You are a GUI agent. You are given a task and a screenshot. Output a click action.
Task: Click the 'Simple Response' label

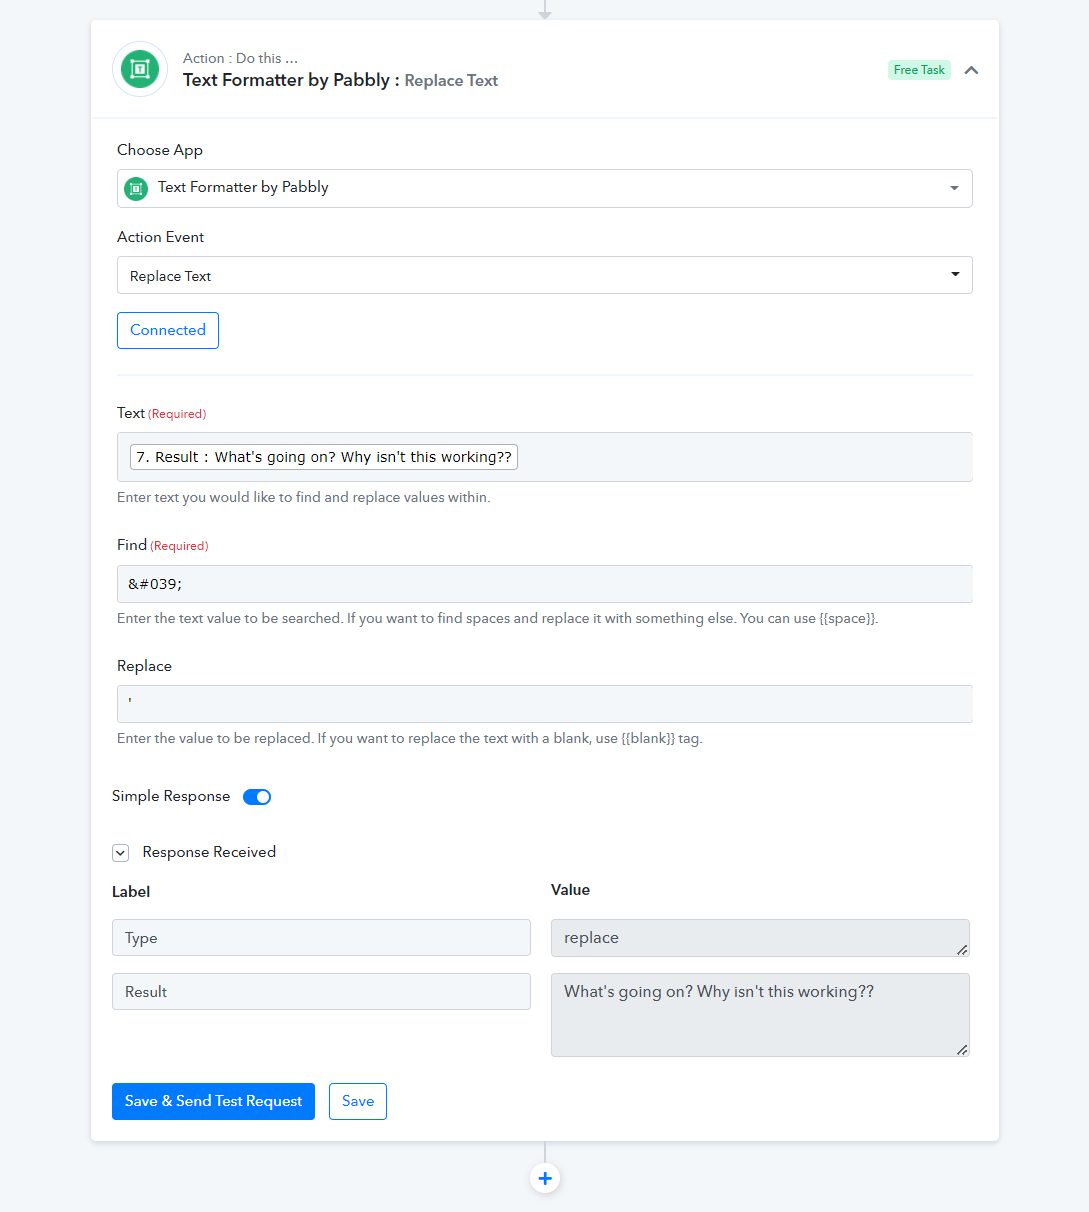tap(171, 796)
